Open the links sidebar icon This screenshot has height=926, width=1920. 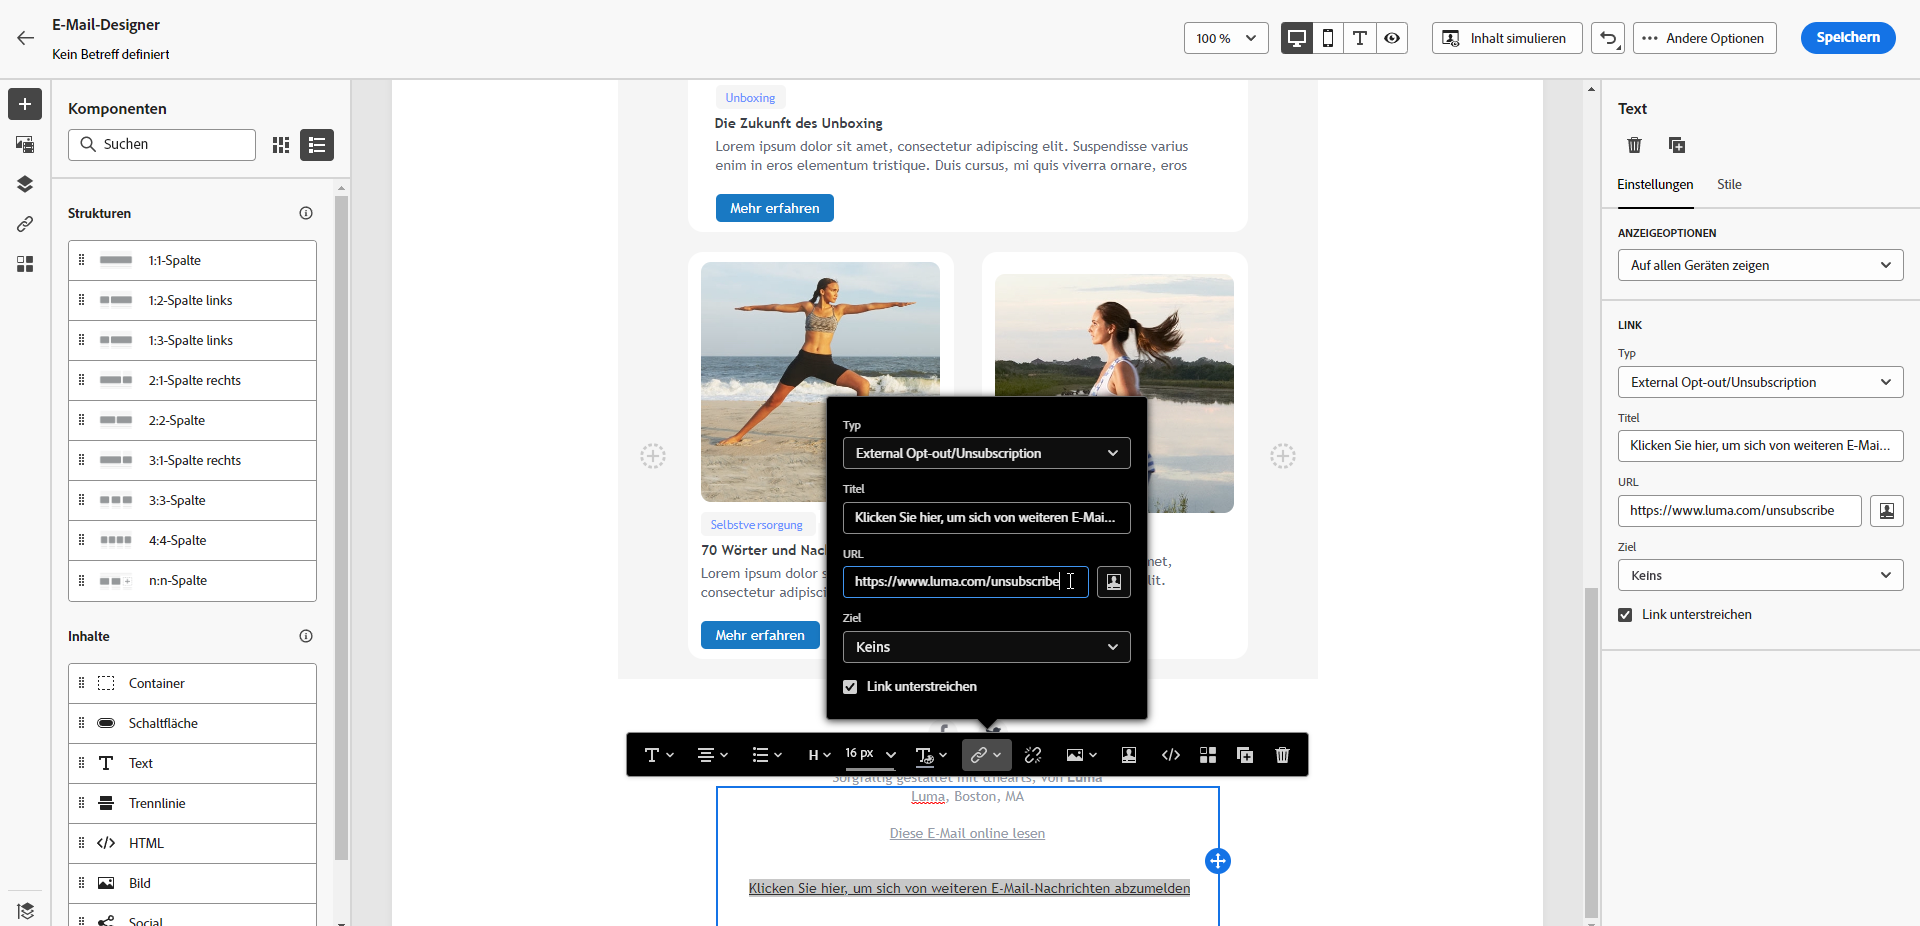pos(25,224)
